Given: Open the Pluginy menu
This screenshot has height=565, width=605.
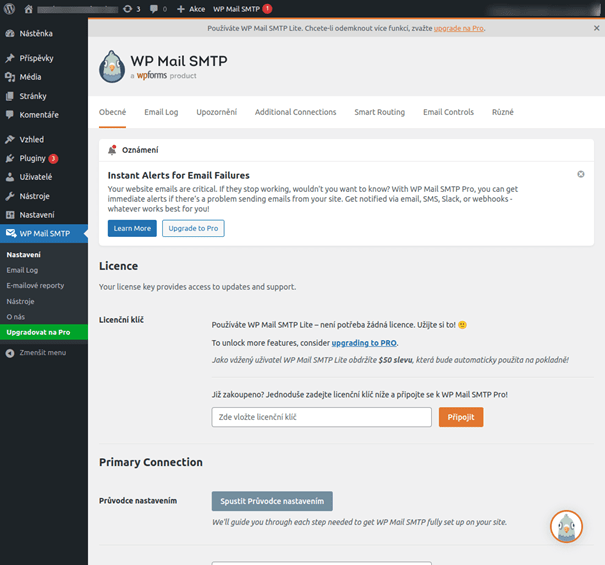Looking at the screenshot, I should pyautogui.click(x=32, y=158).
